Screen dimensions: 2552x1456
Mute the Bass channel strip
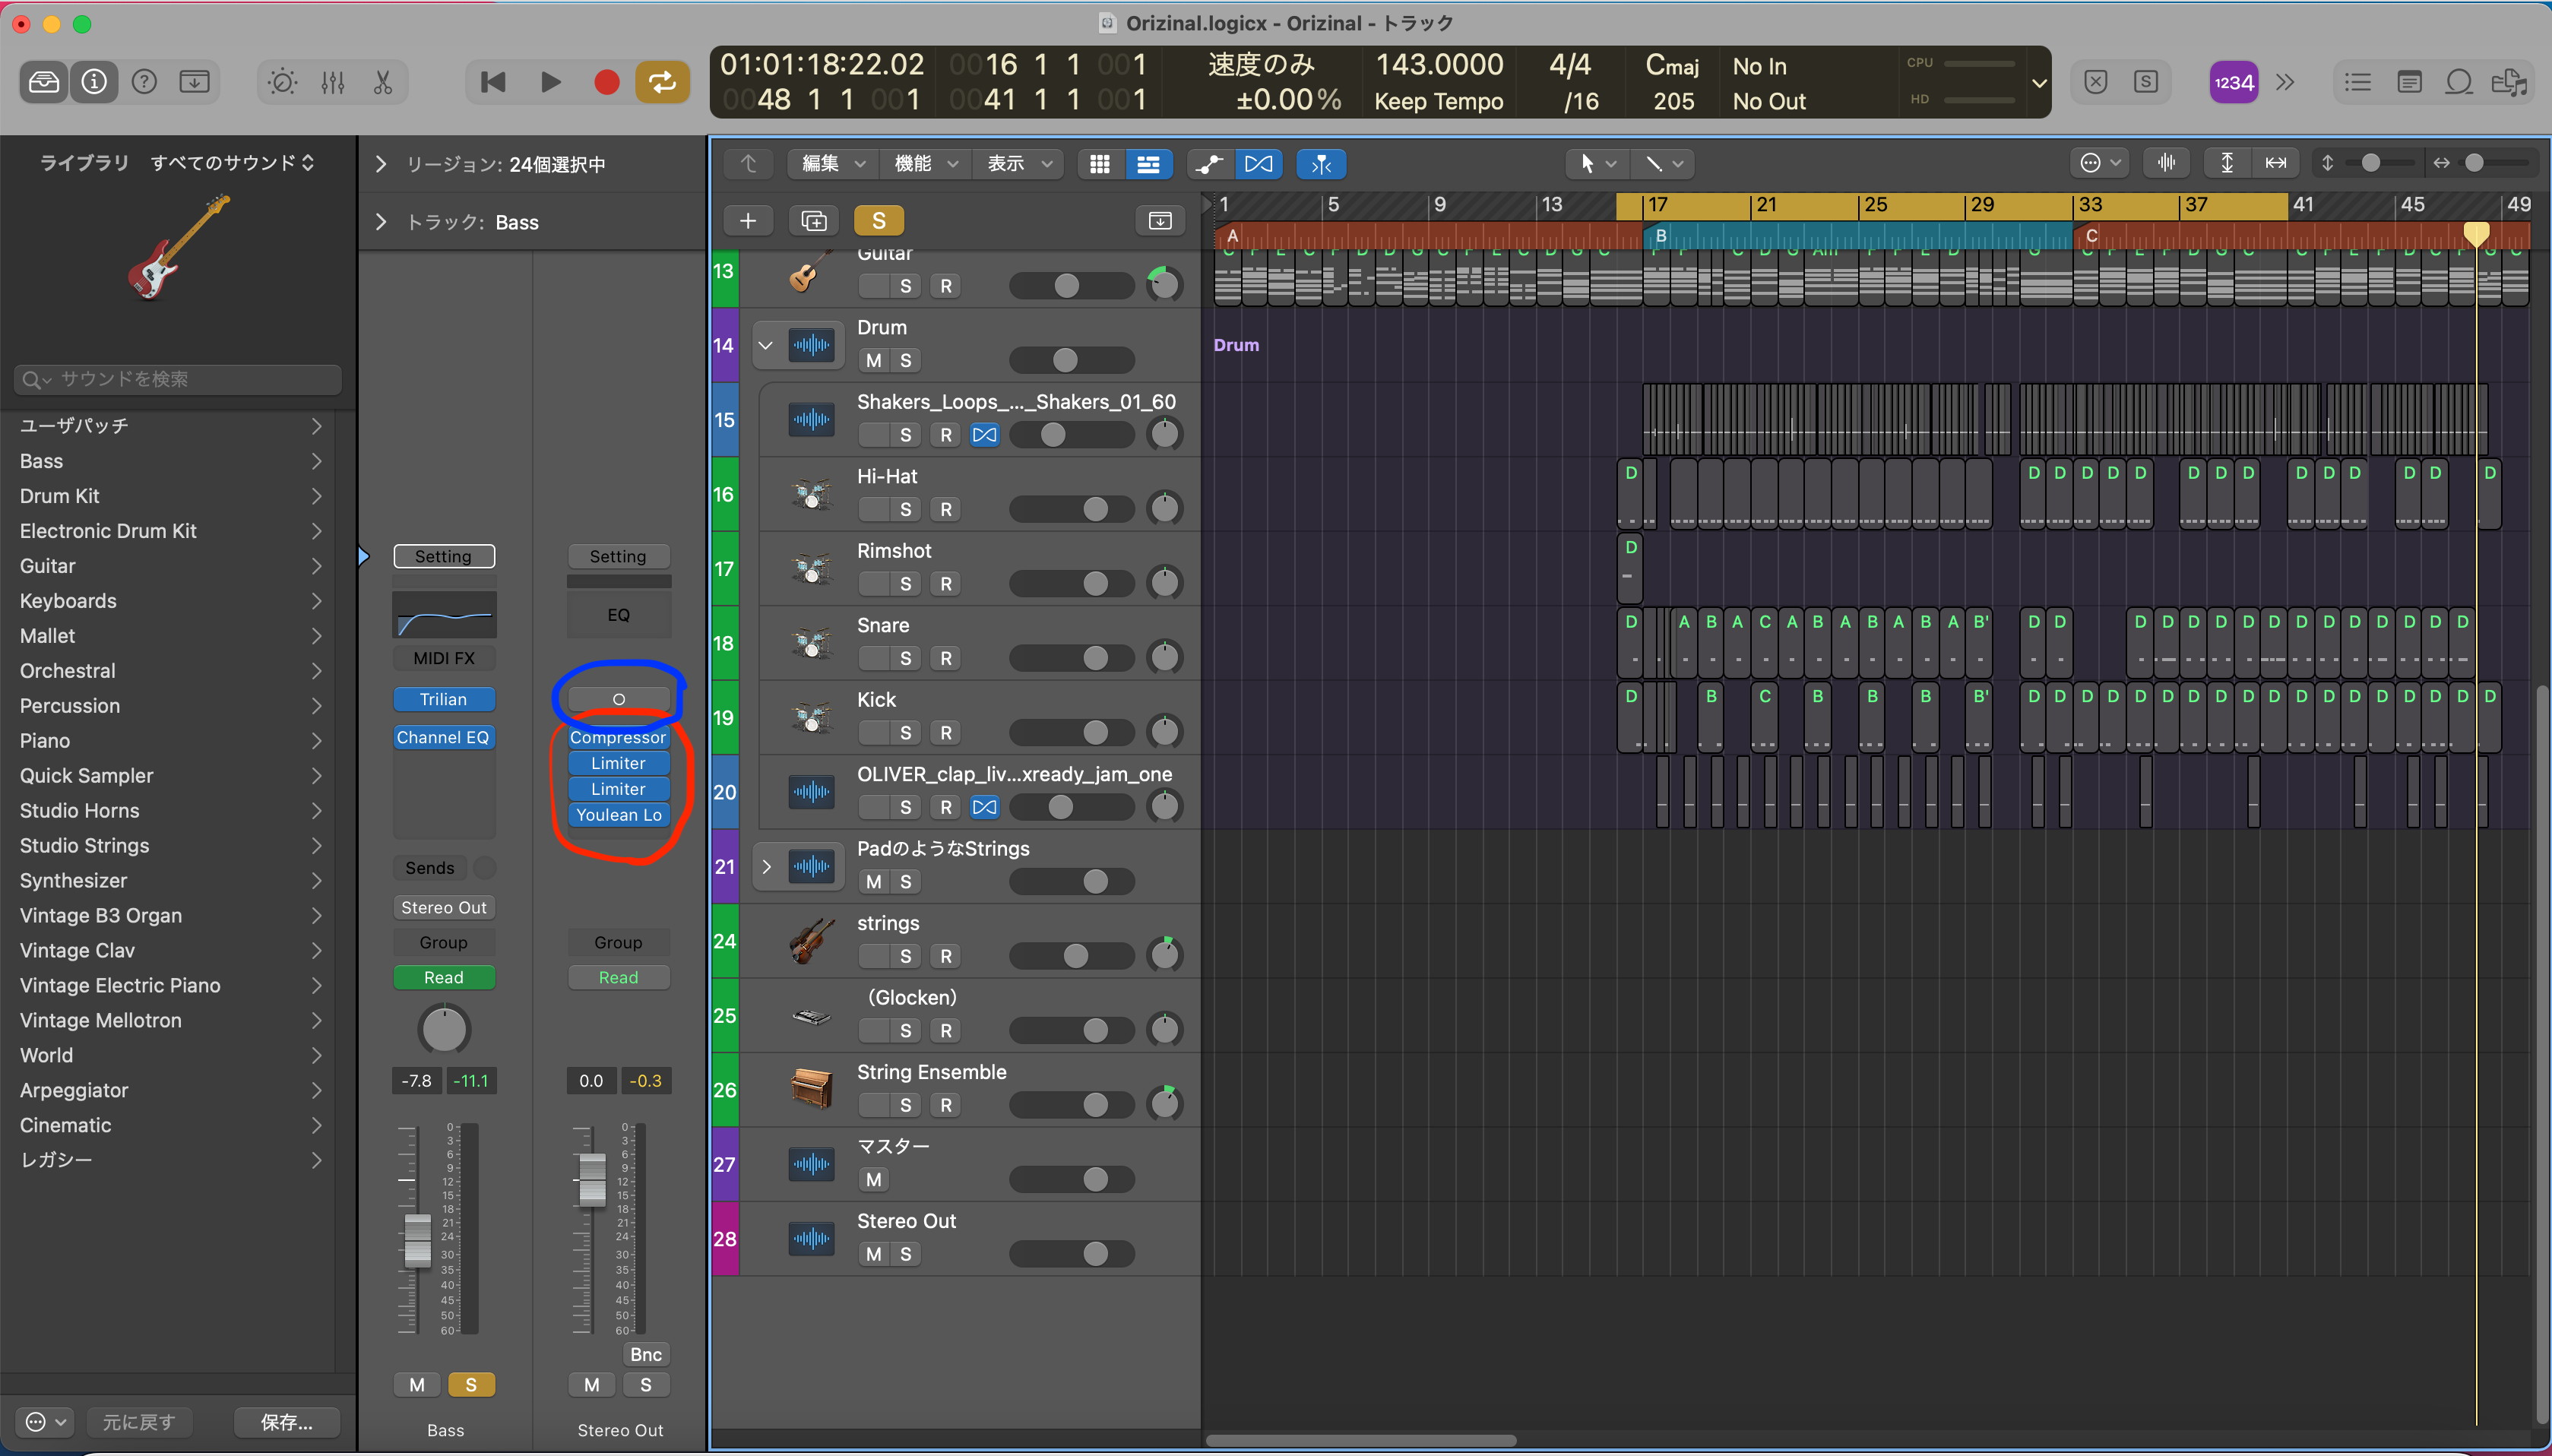417,1385
